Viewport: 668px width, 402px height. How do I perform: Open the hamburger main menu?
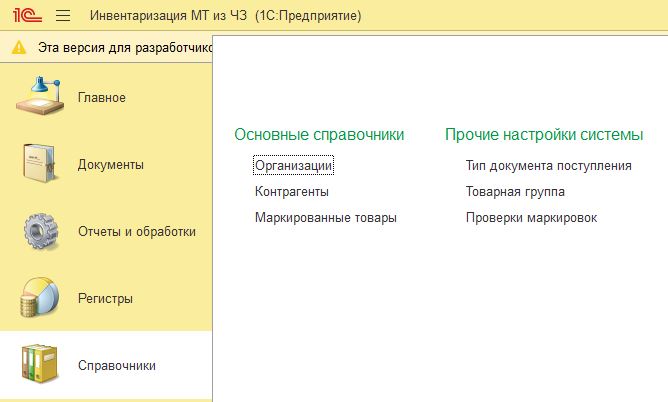tap(63, 16)
